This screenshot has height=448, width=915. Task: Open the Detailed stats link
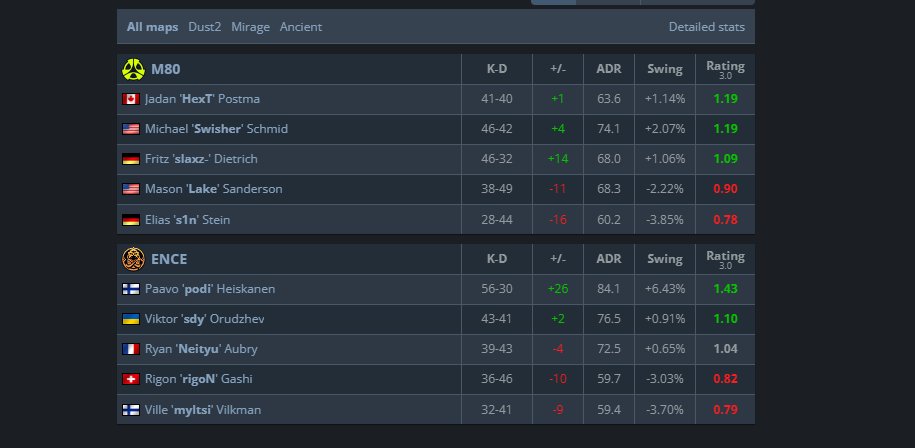pos(706,27)
